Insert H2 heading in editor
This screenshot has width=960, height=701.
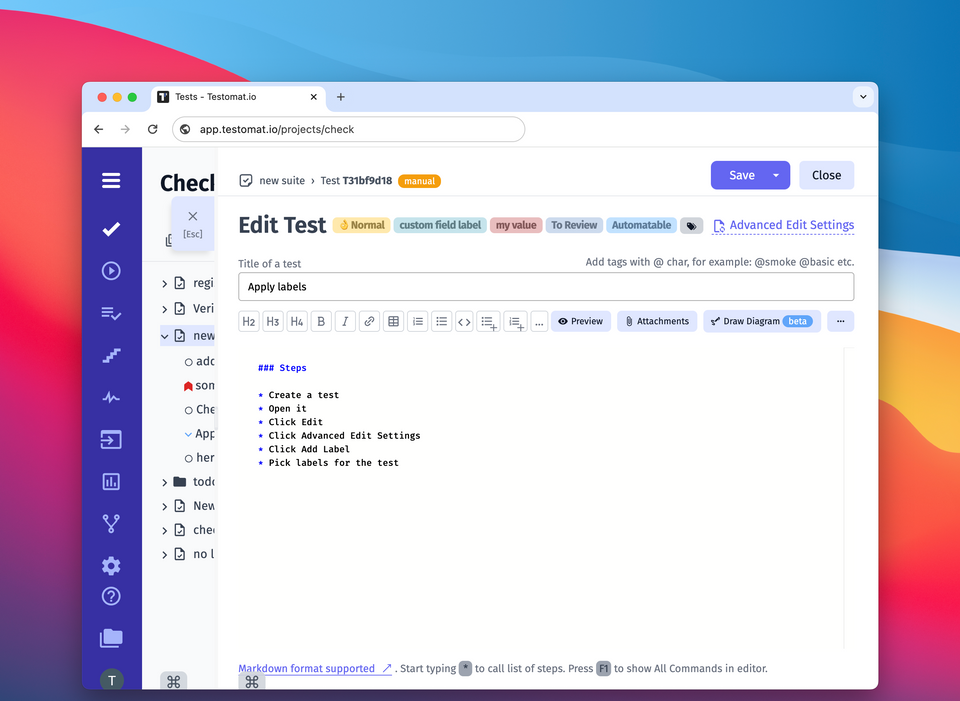coord(249,321)
